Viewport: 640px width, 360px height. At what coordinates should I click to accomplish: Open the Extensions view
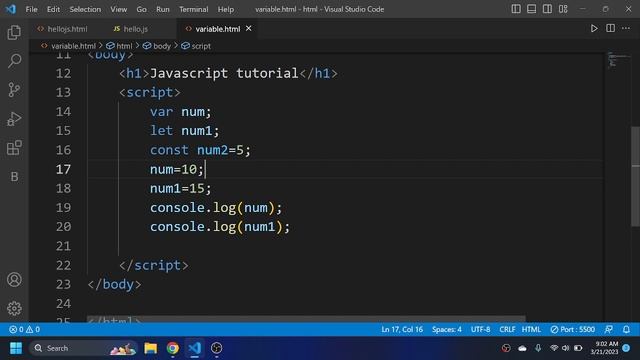click(x=14, y=148)
